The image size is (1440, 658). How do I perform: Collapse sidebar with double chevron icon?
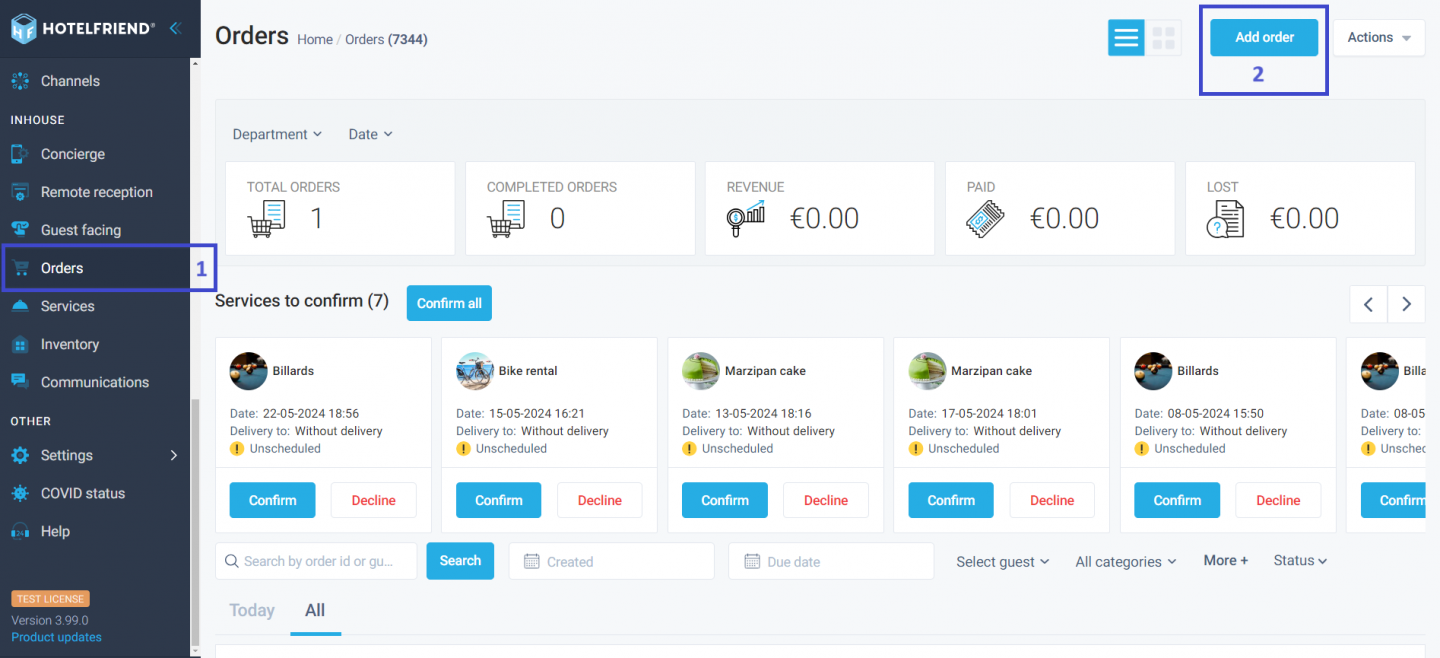175,28
